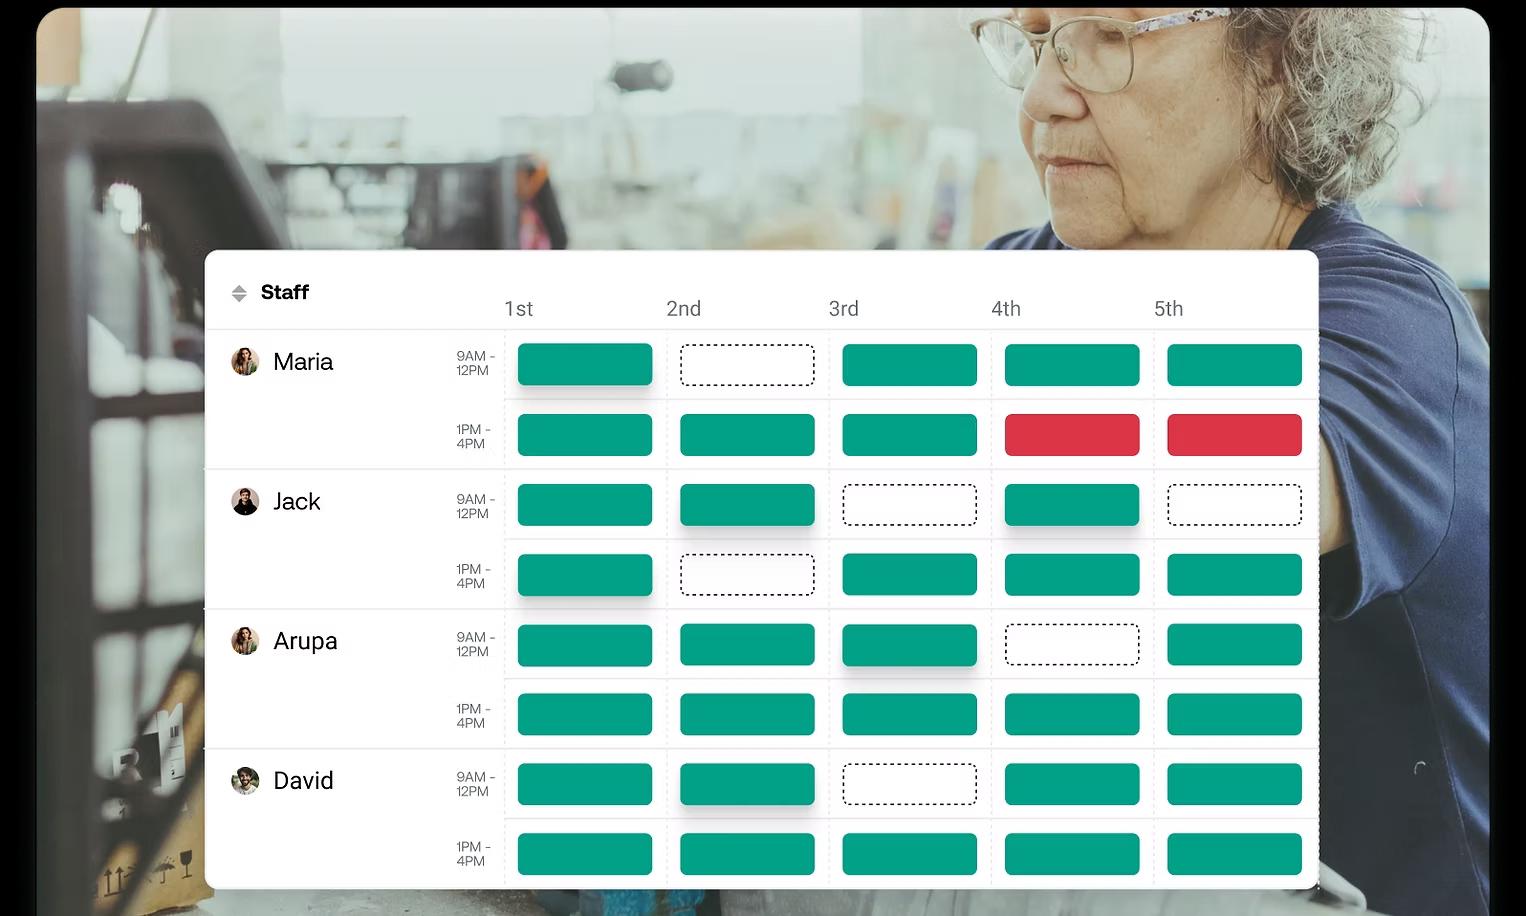Fill Maria's empty 9AM slot on 2nd
The image size is (1526, 916).
click(x=747, y=365)
